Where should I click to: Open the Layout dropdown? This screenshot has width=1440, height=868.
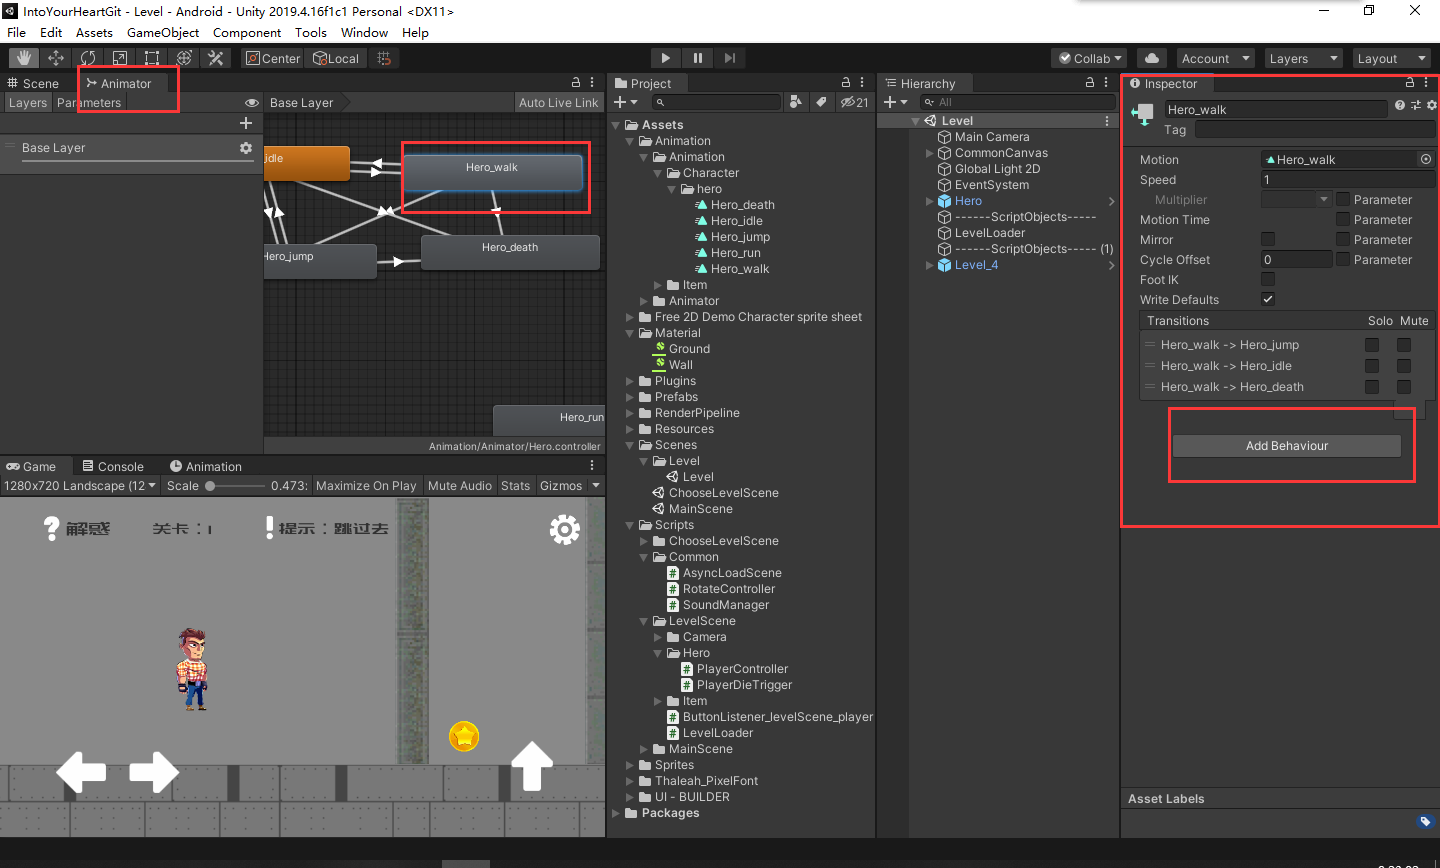point(1391,58)
